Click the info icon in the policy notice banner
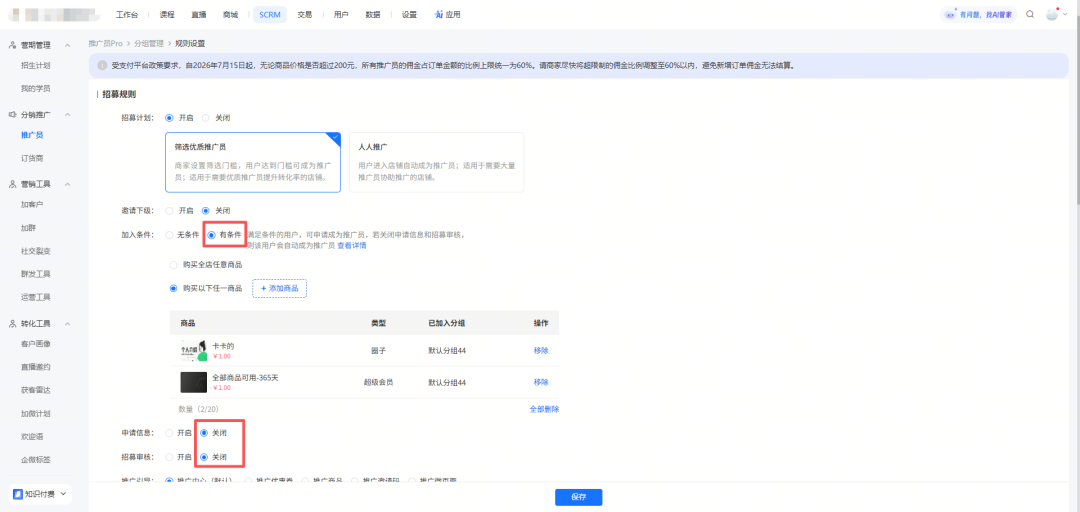 [102, 66]
